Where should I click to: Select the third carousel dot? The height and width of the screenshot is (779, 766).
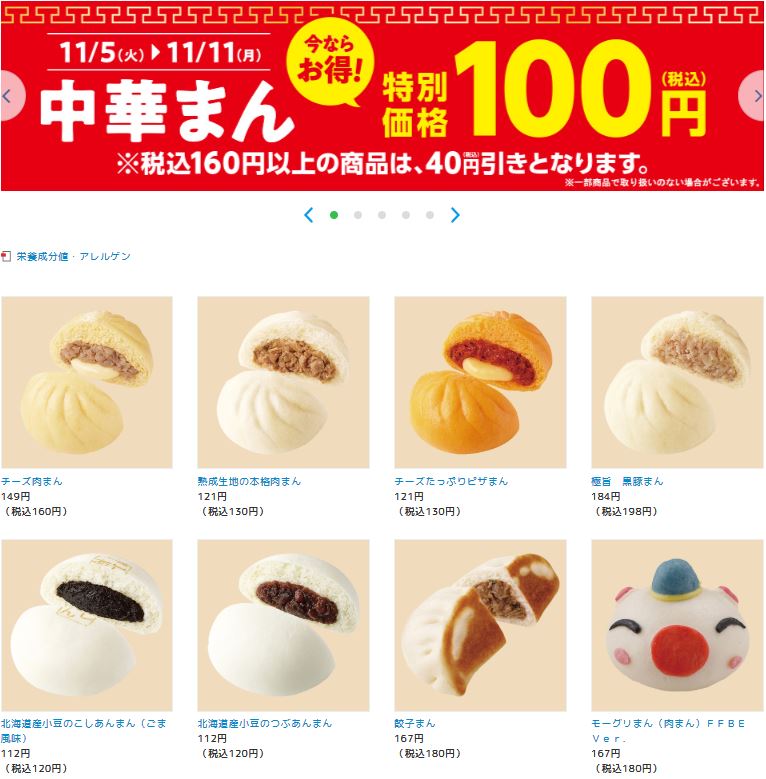(382, 215)
